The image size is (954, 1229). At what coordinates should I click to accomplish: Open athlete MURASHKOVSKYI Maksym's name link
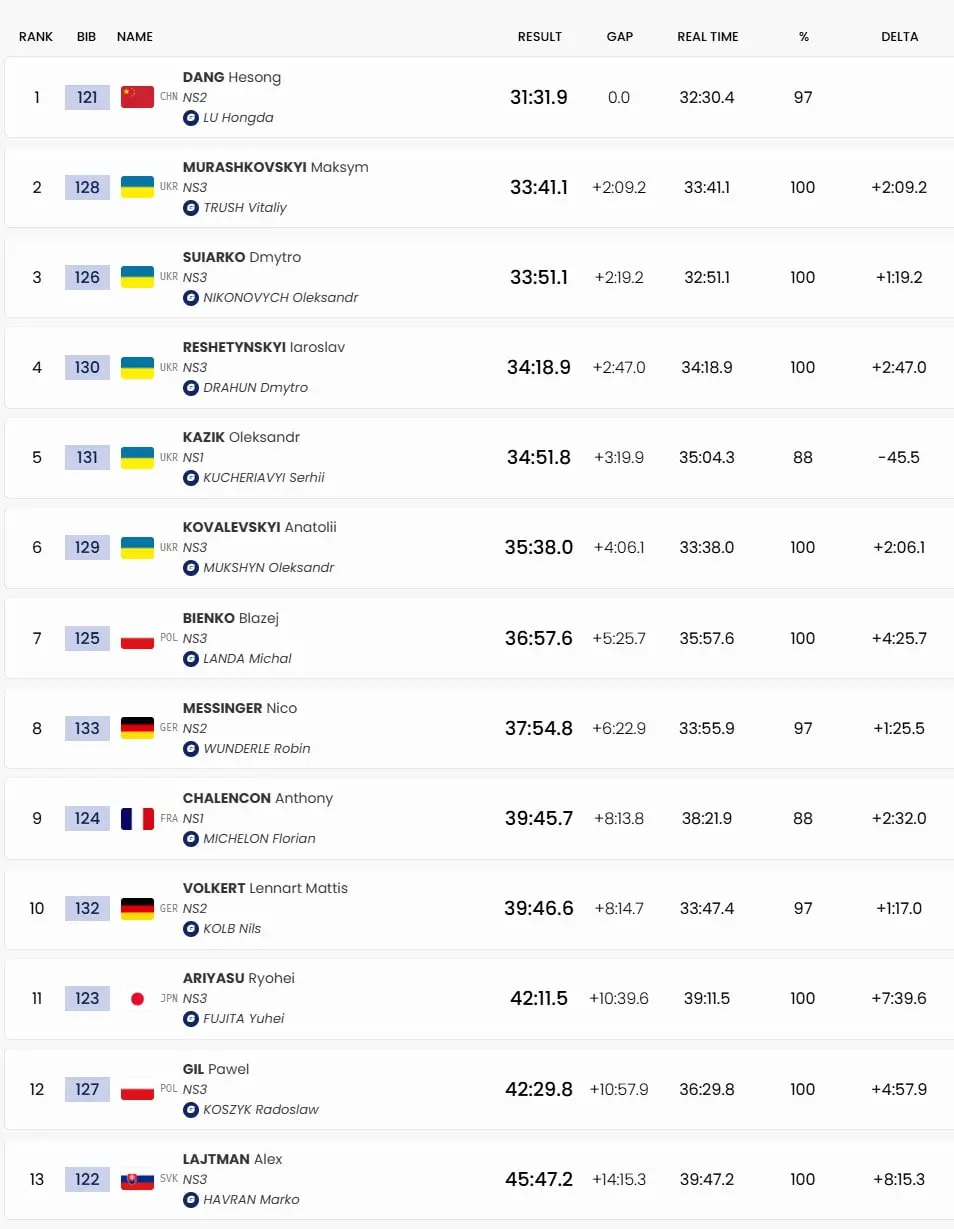(x=275, y=167)
